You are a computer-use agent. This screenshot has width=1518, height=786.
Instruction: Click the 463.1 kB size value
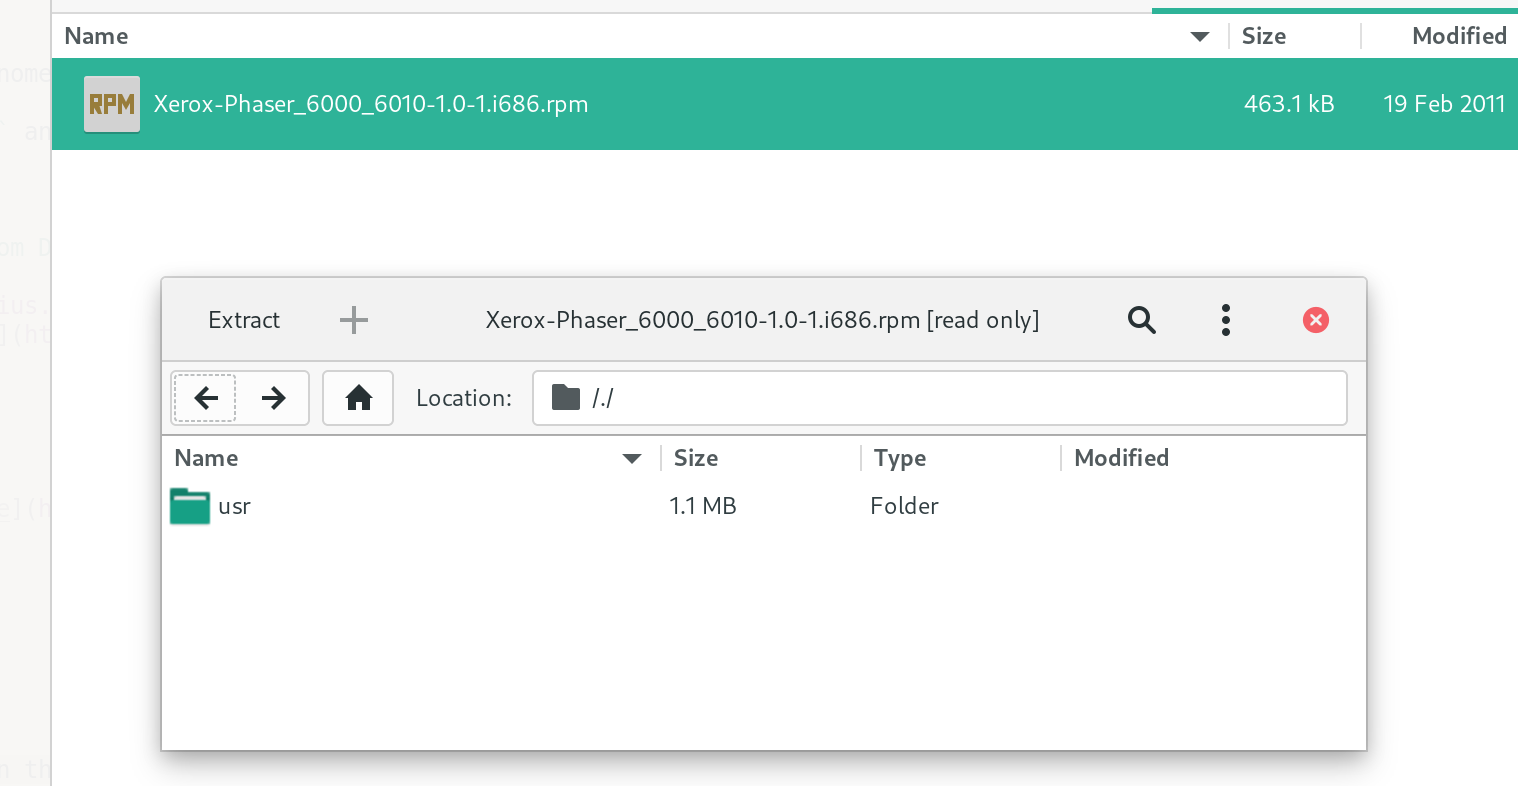(1289, 104)
